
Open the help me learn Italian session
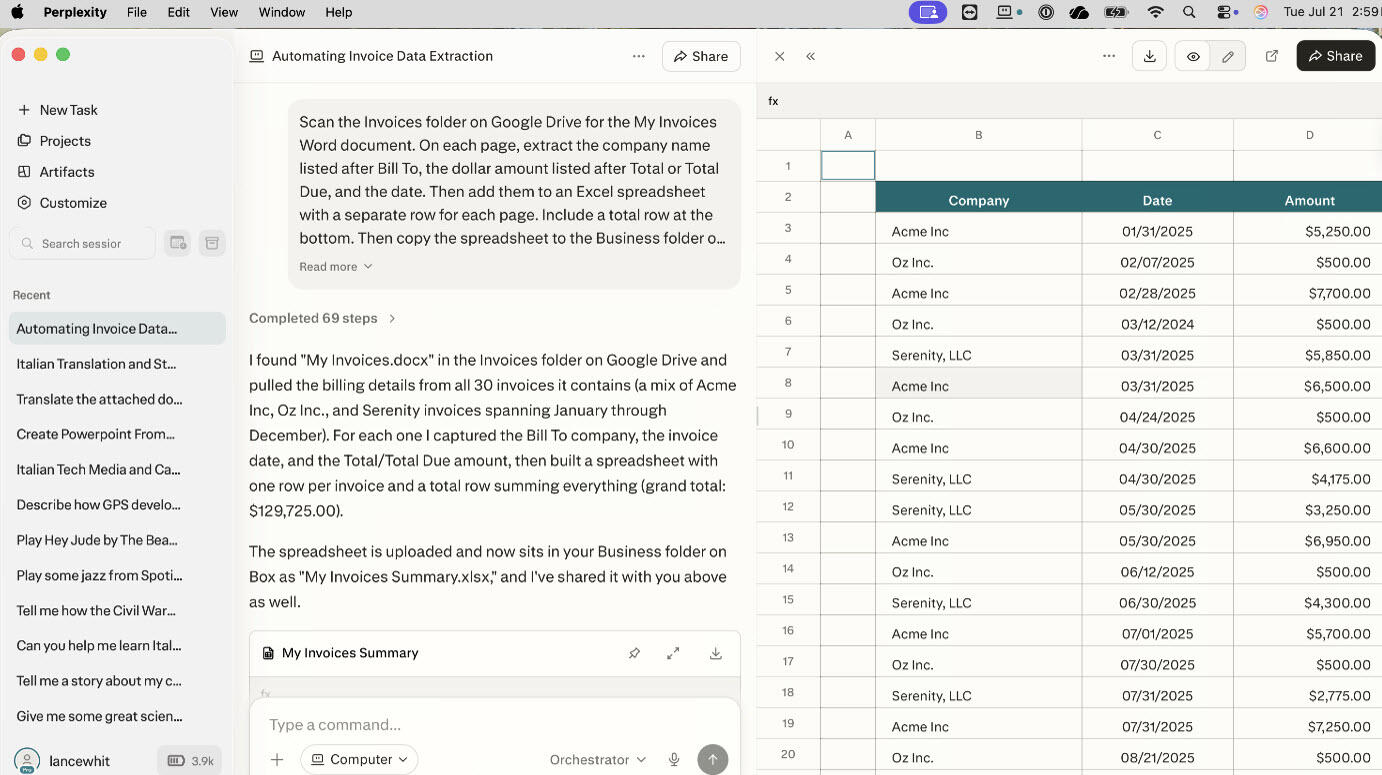coord(117,646)
